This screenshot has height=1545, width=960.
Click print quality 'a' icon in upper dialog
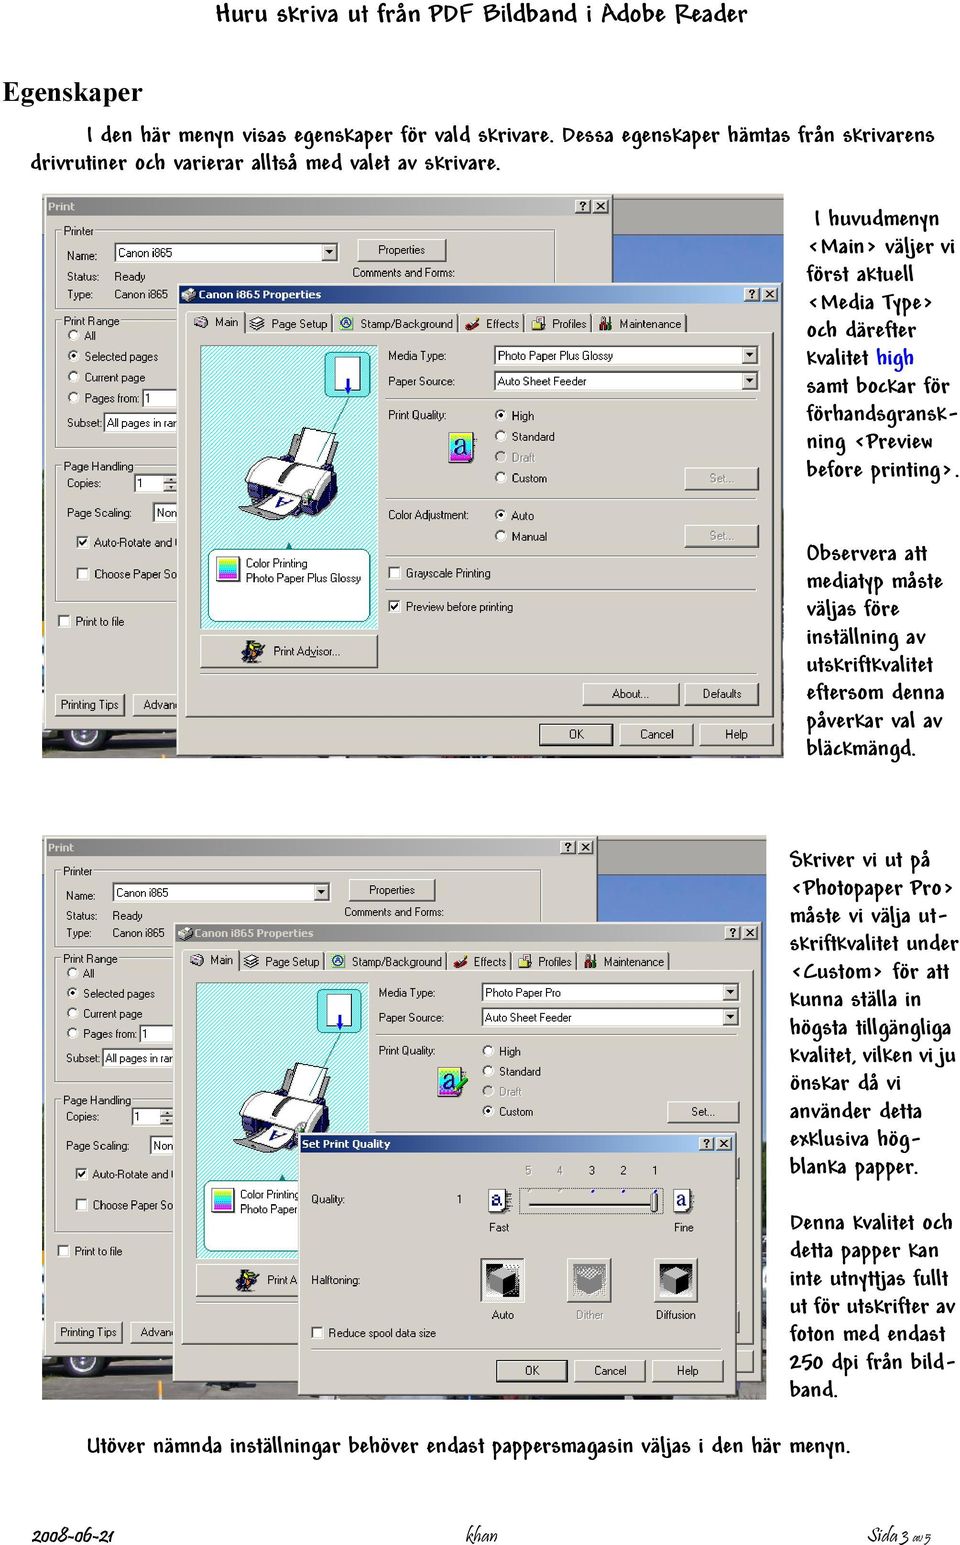(460, 446)
